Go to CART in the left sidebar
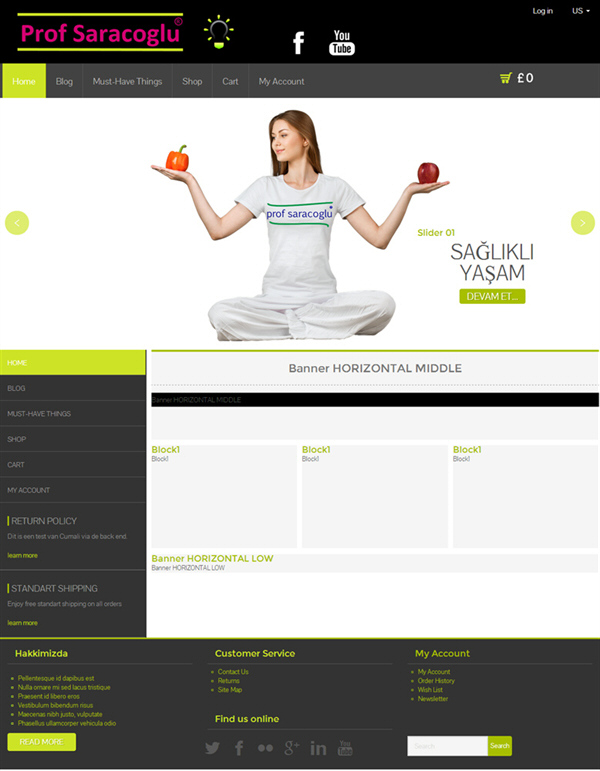 click(x=73, y=465)
